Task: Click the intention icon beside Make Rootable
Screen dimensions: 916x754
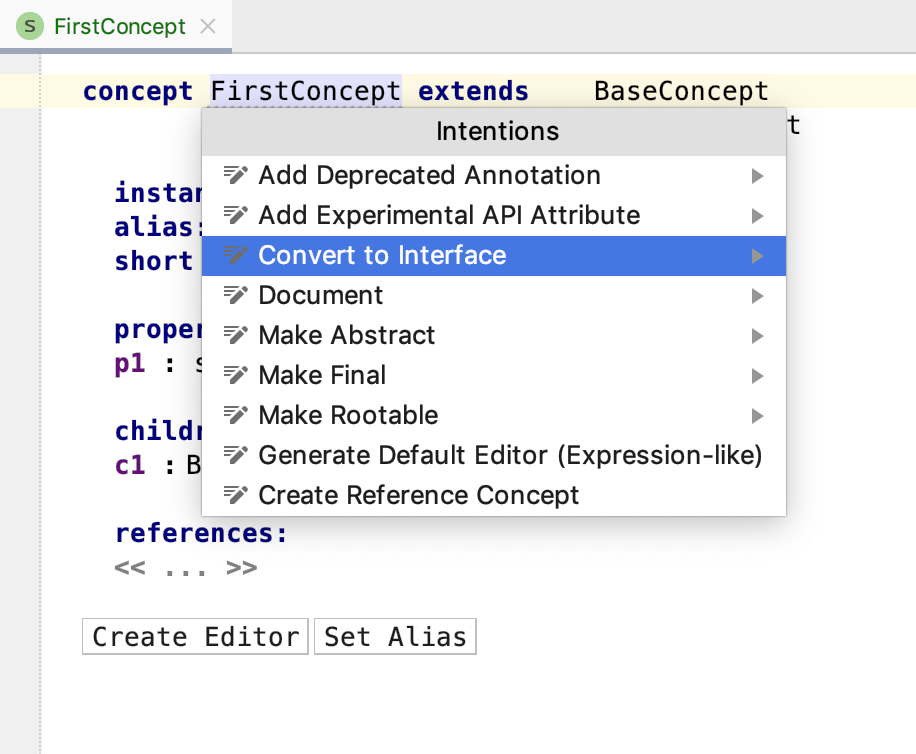Action: (x=235, y=416)
